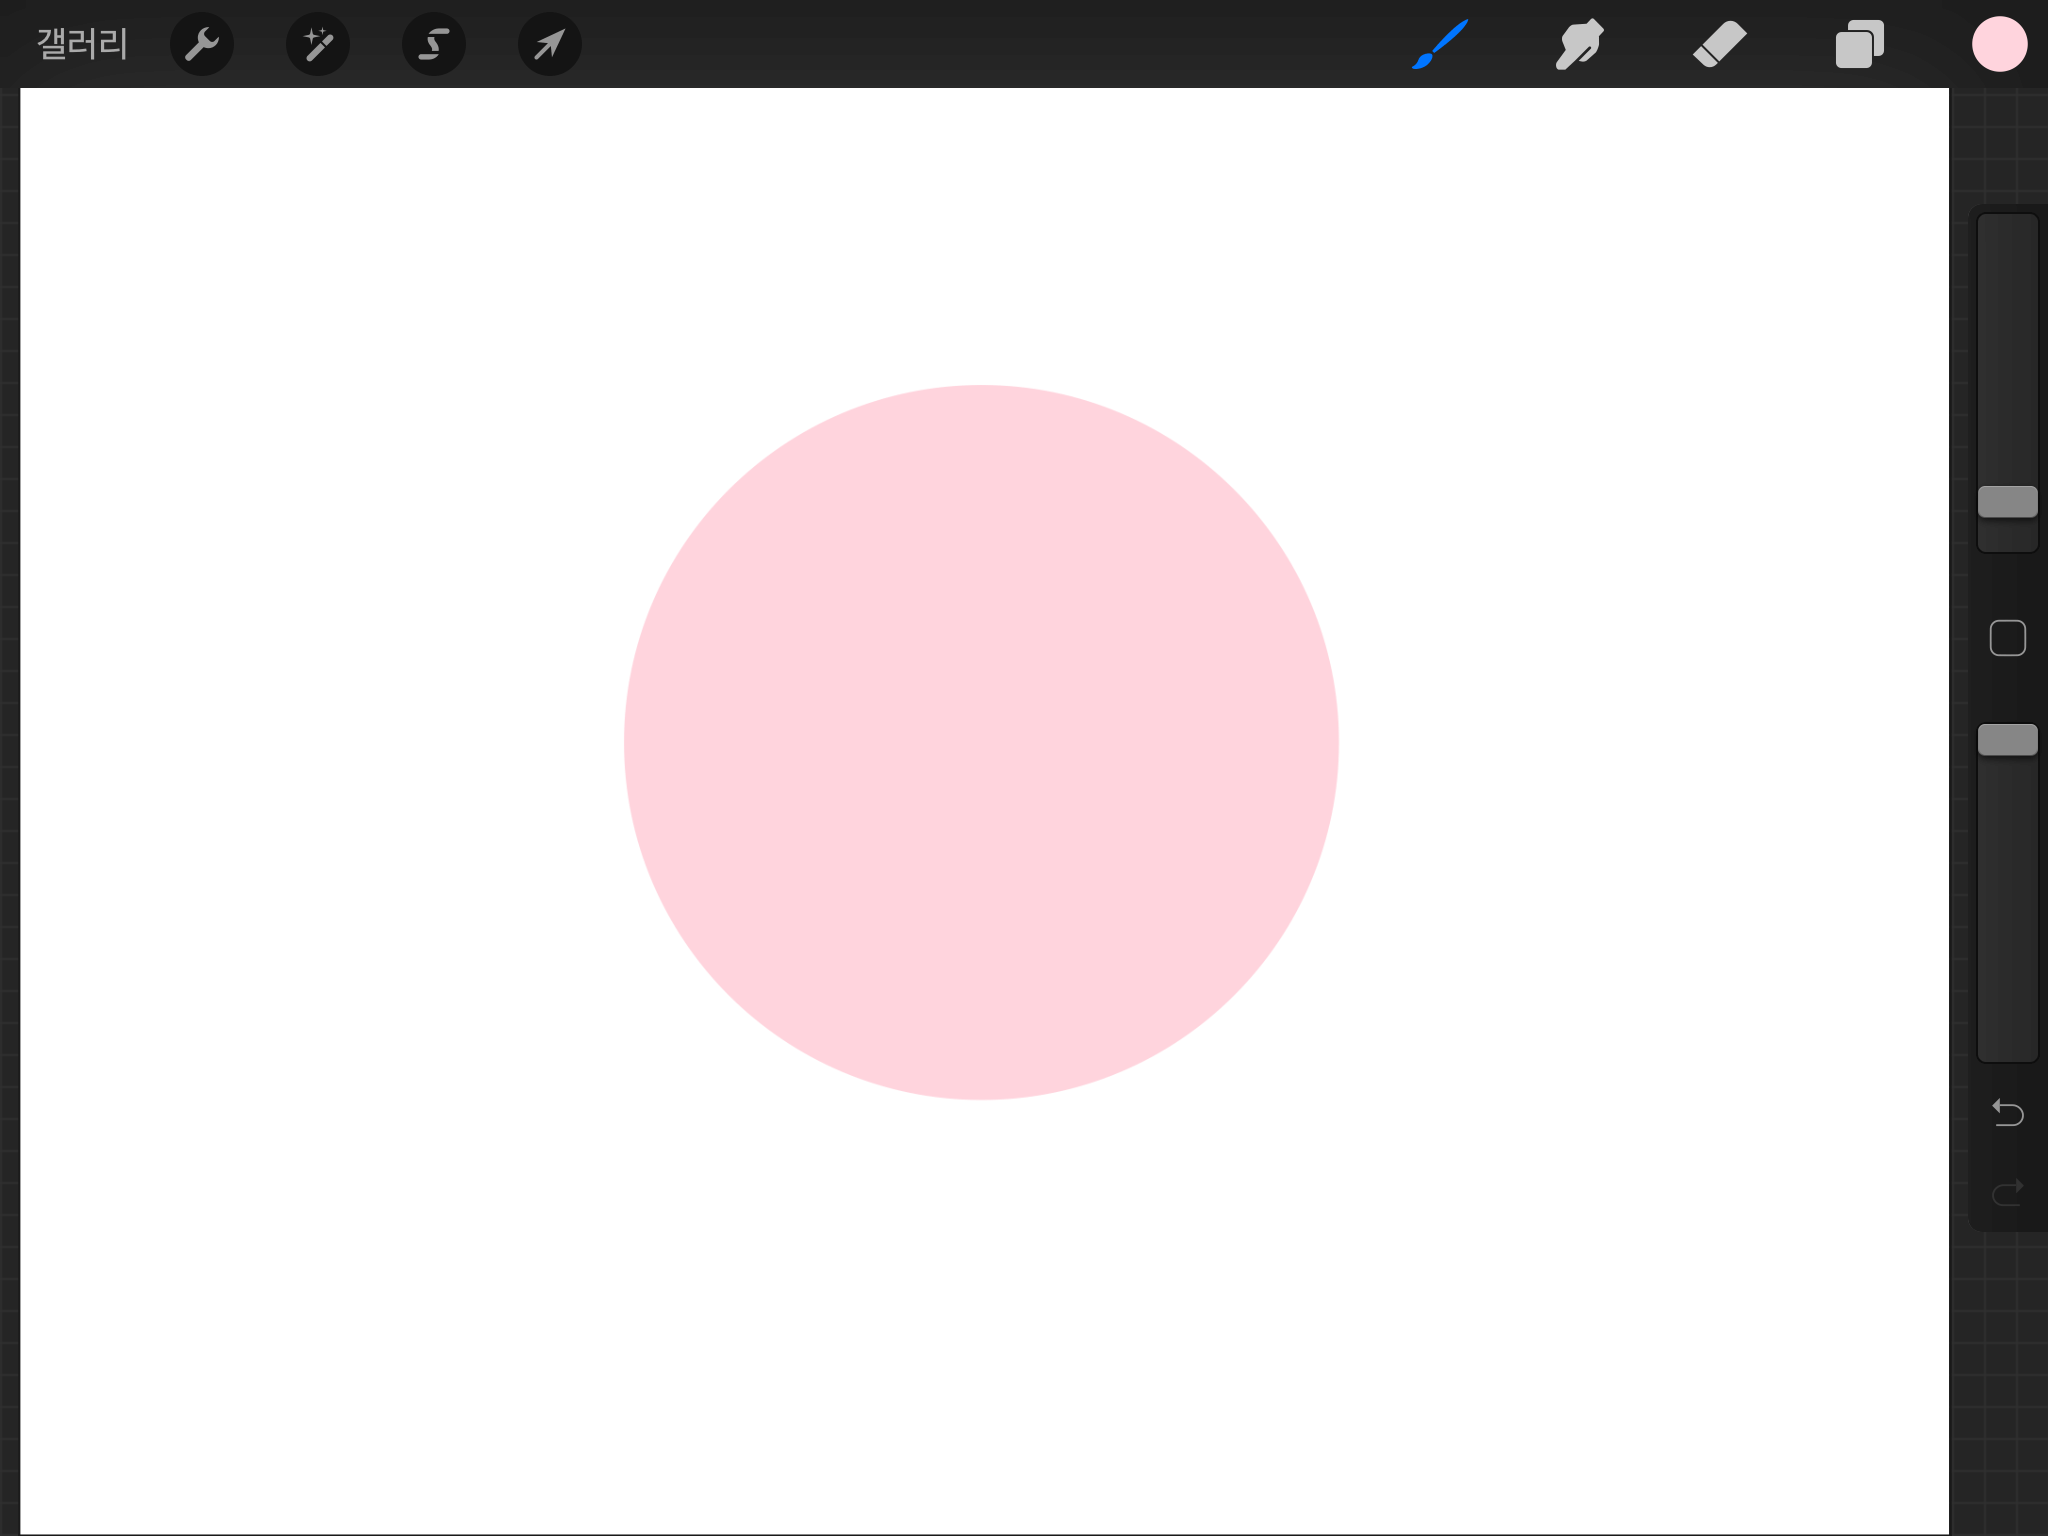Tap the pink circle on canvas
2048x1536 pixels.
click(981, 742)
